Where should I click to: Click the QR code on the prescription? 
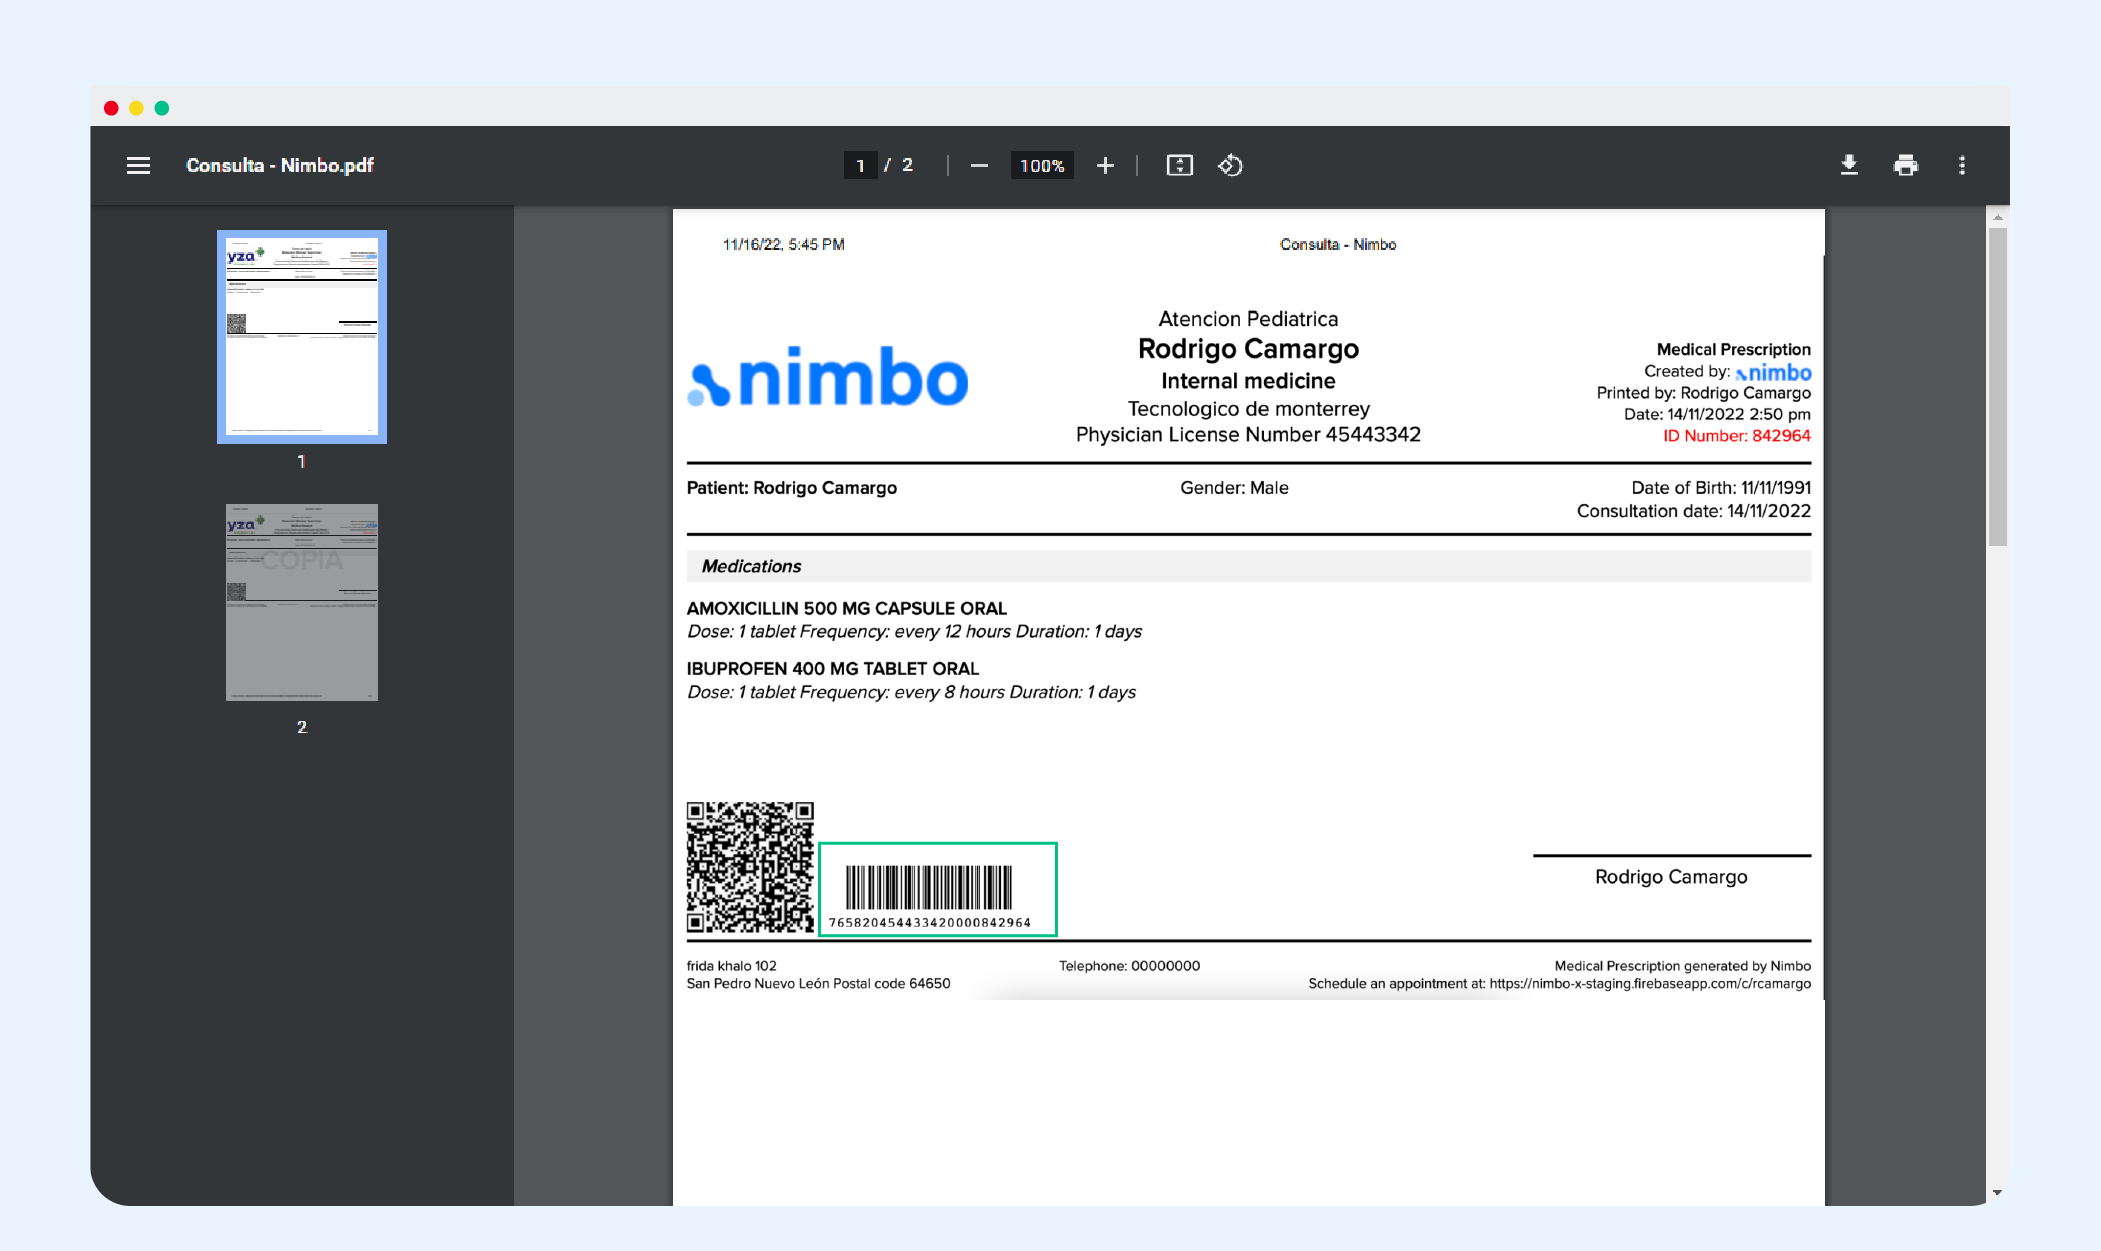click(750, 866)
